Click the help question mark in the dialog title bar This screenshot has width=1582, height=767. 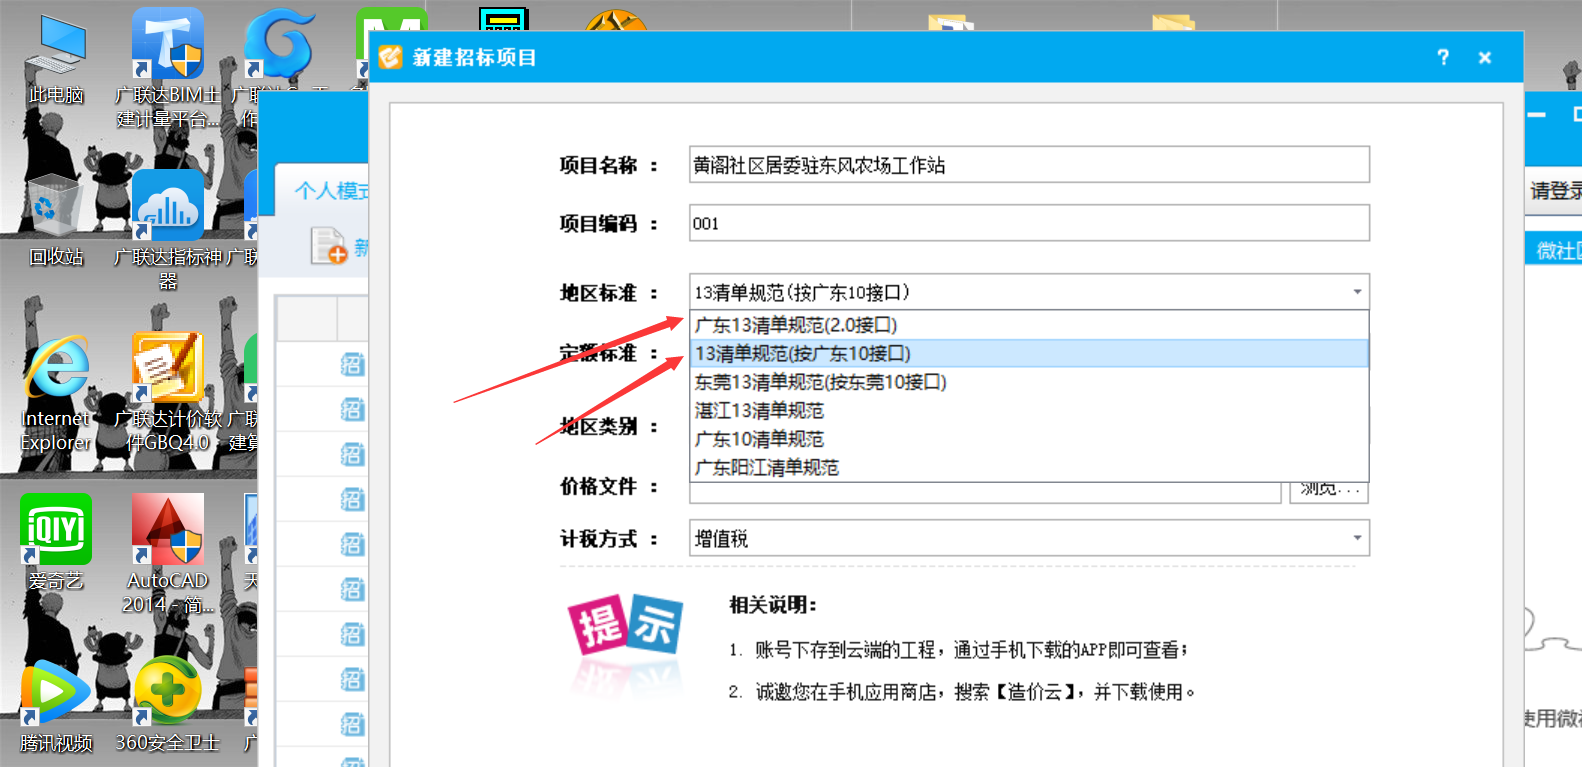pyautogui.click(x=1443, y=57)
